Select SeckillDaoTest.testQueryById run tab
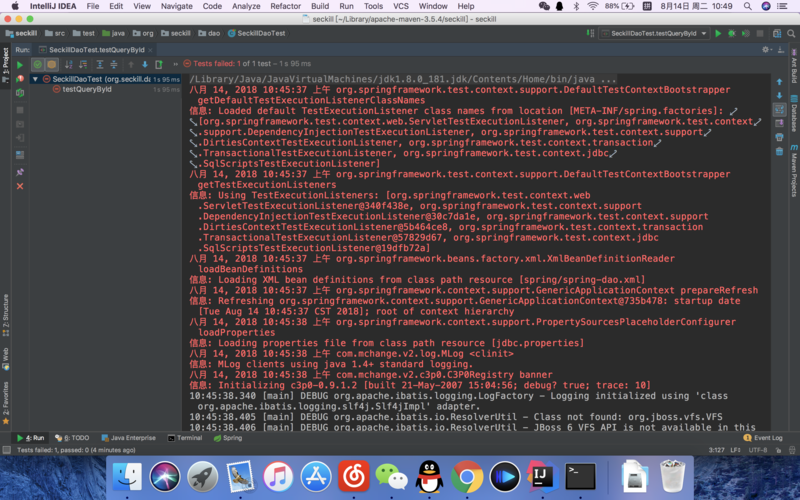 coord(92,50)
